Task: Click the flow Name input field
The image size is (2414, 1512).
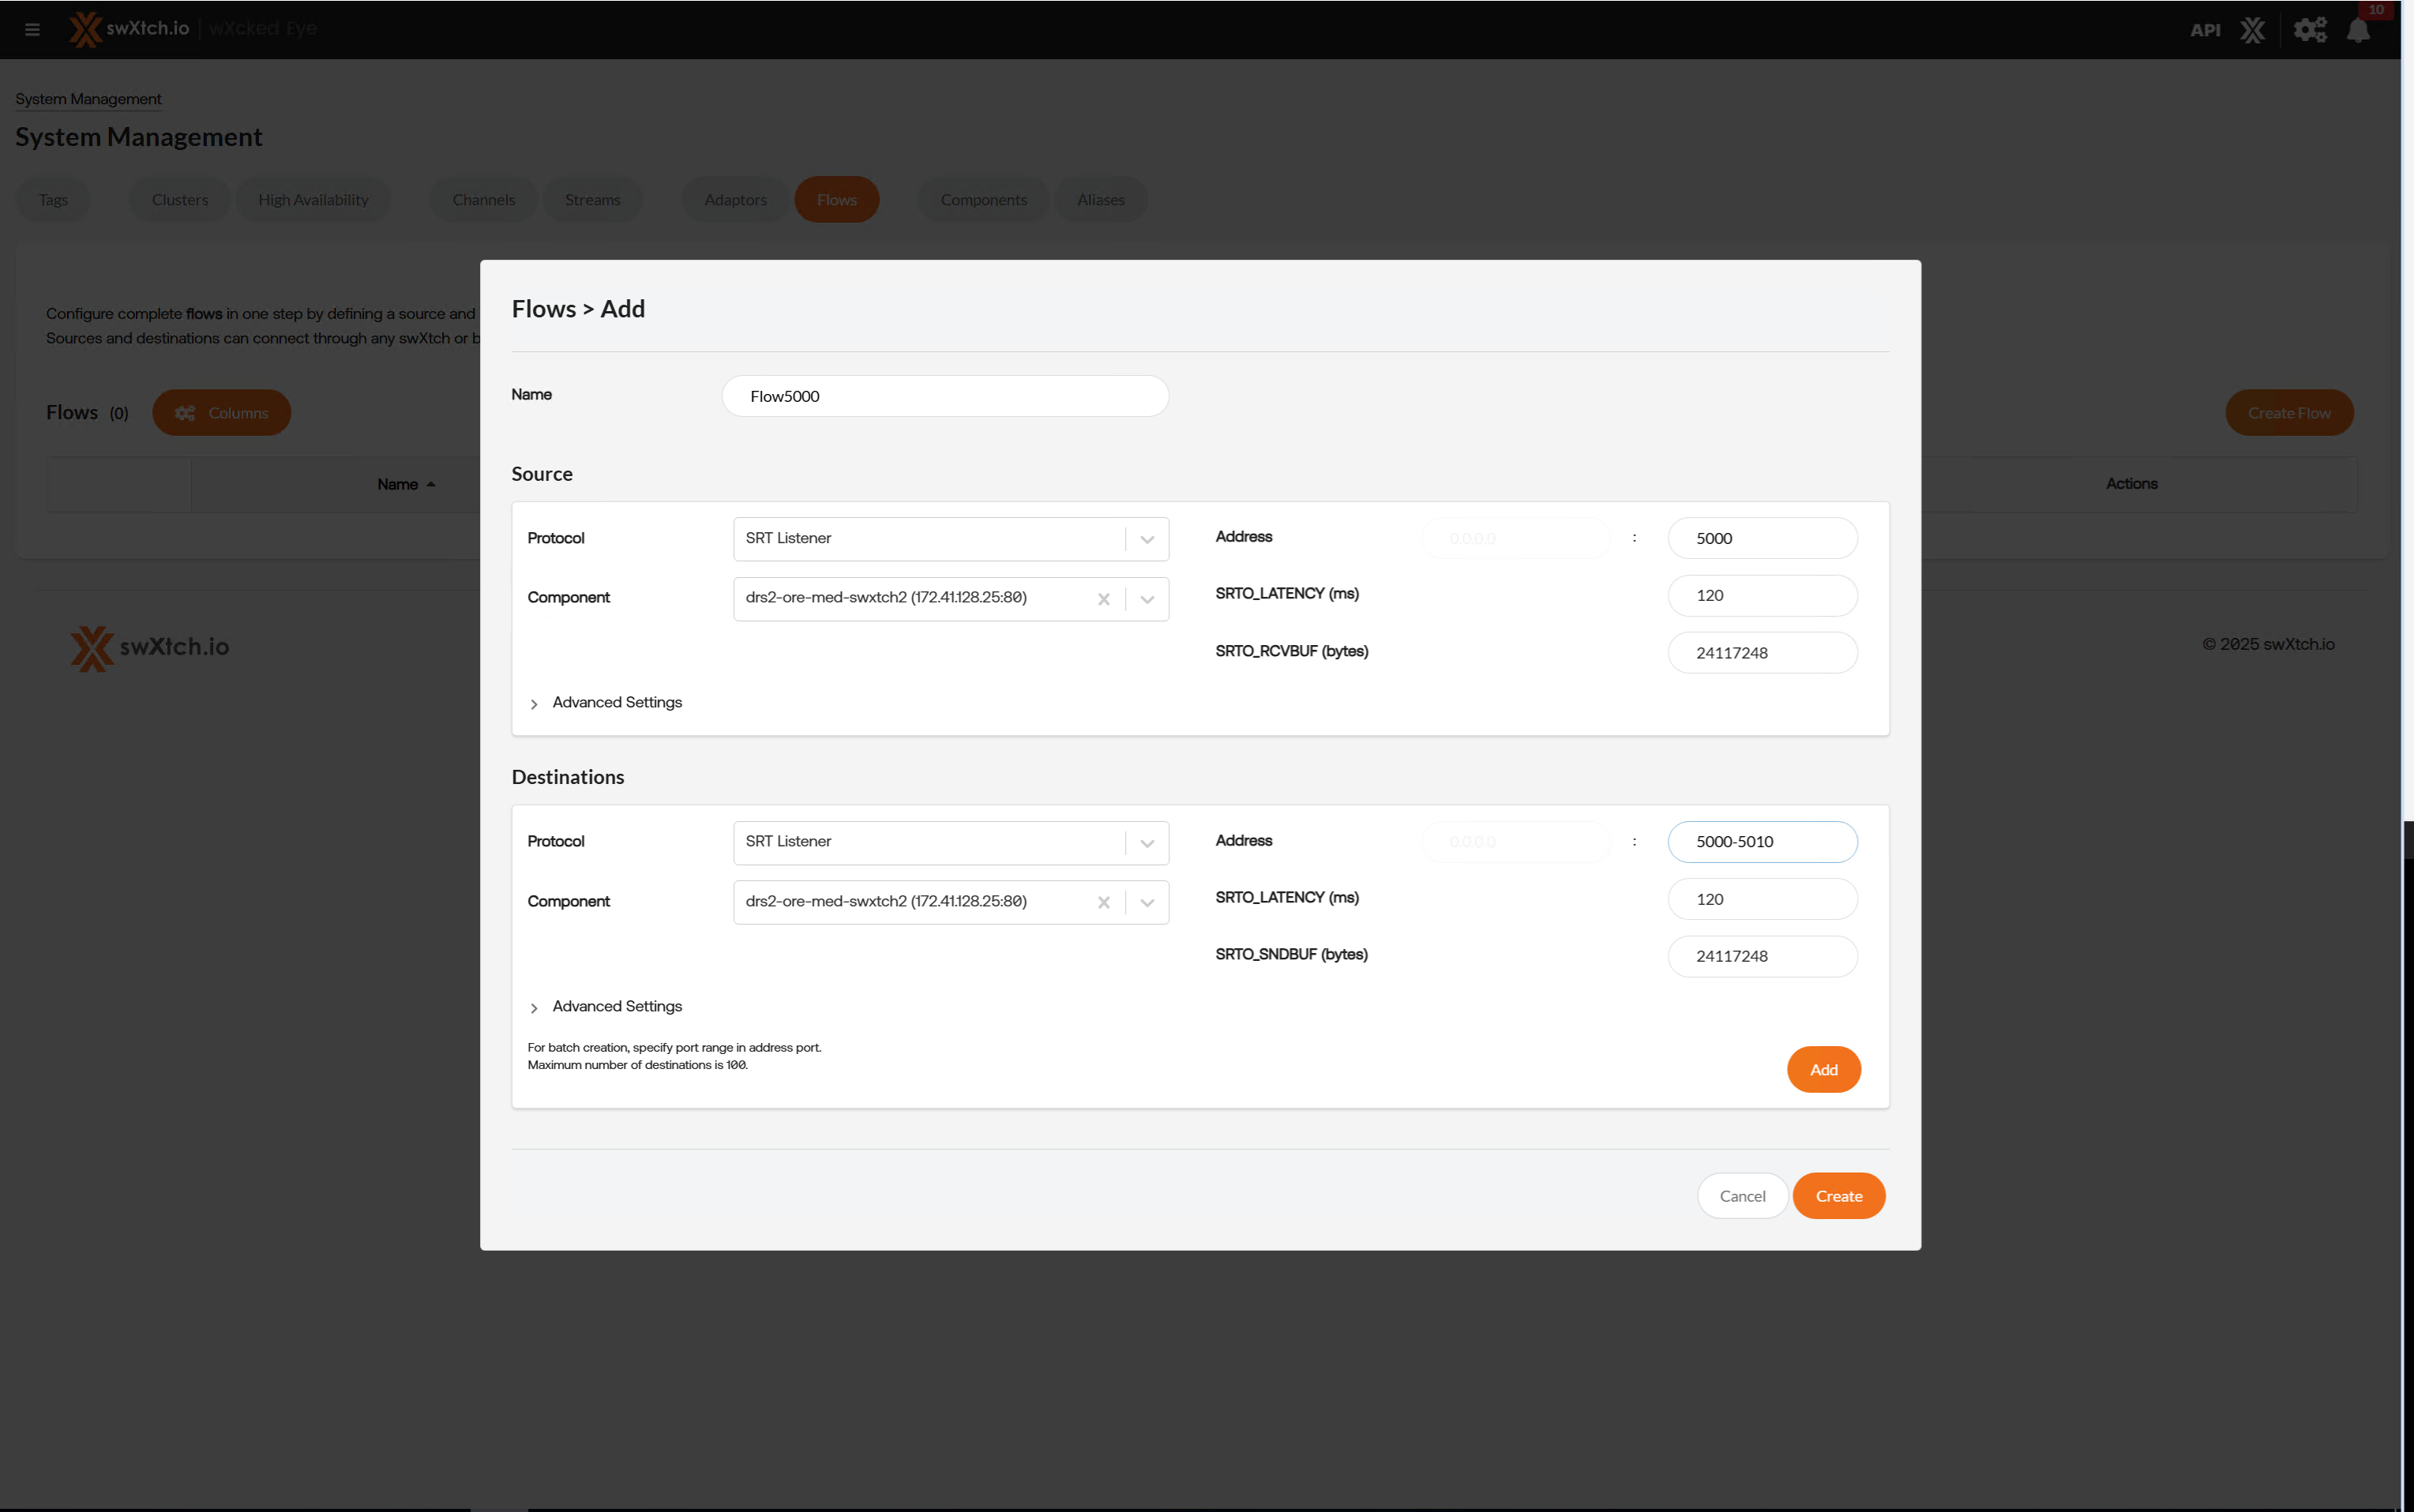Action: [x=945, y=396]
